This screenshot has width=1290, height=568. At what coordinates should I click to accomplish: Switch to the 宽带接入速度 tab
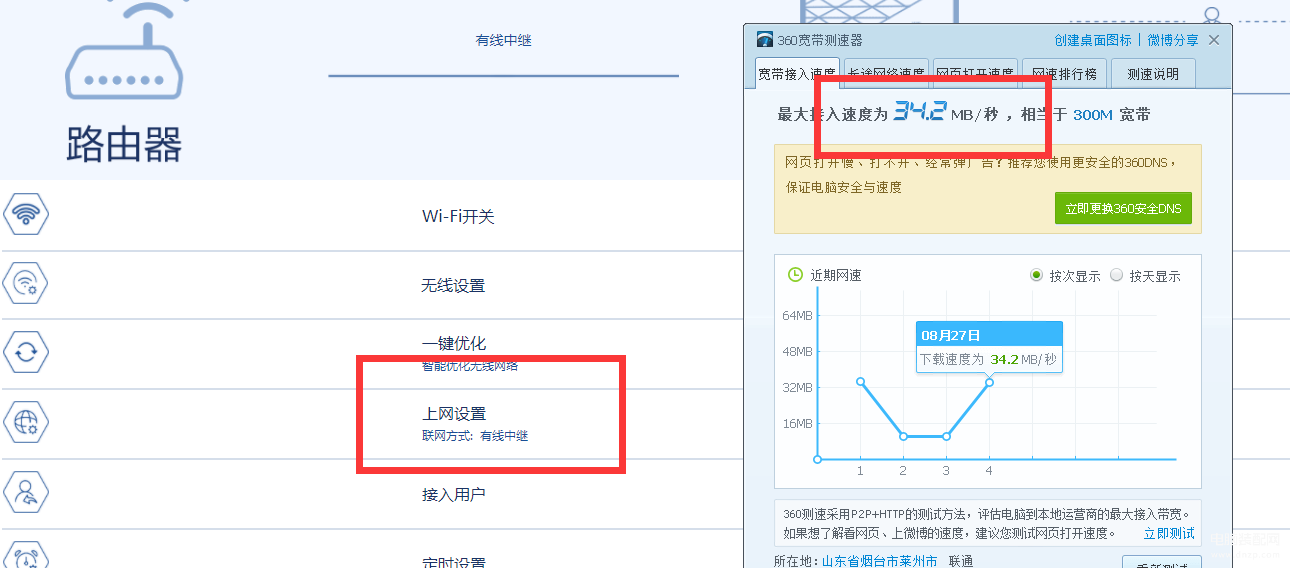pyautogui.click(x=797, y=73)
